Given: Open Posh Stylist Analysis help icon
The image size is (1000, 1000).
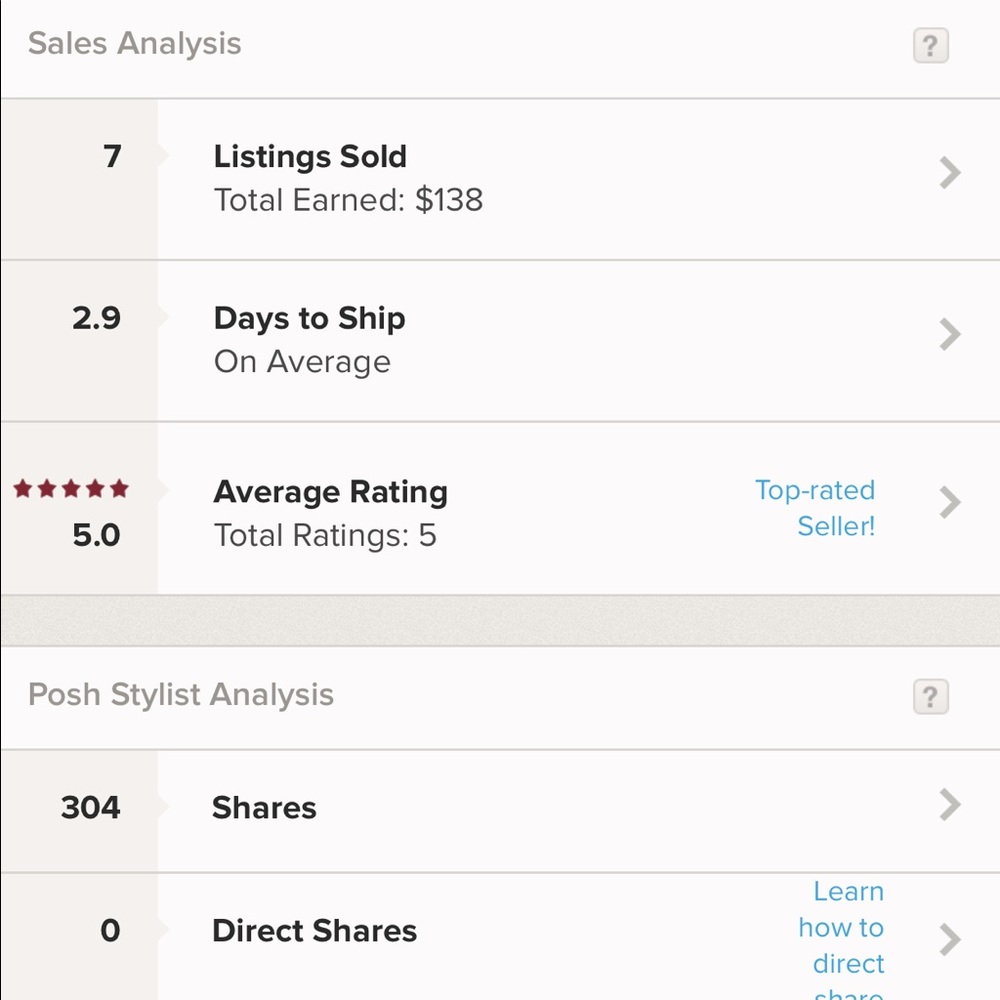Looking at the screenshot, I should tap(930, 697).
